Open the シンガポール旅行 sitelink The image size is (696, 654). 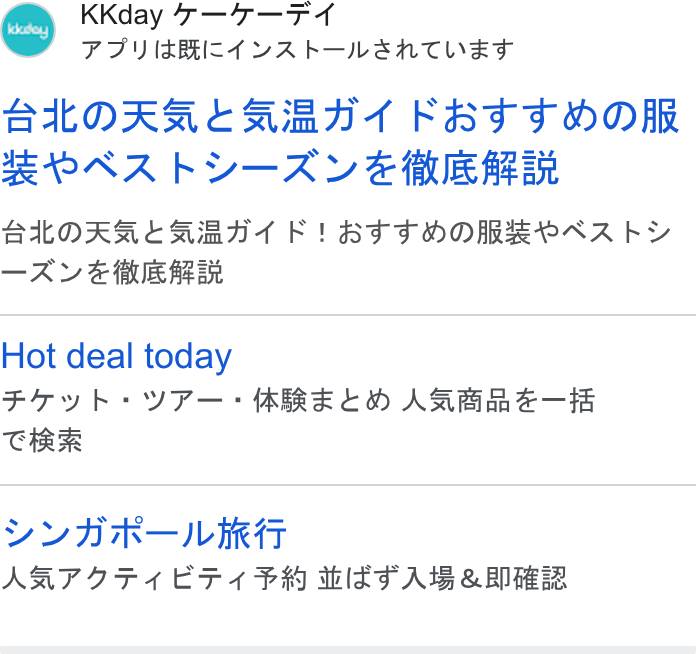pos(144,533)
